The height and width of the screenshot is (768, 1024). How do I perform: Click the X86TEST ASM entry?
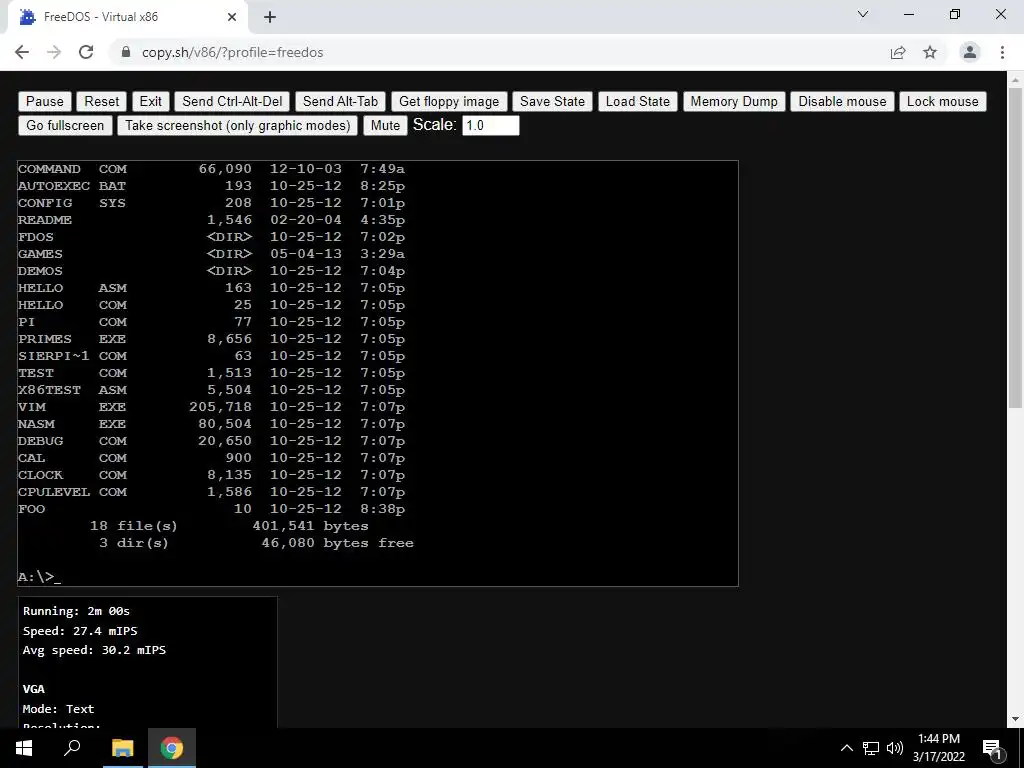[x=211, y=390]
